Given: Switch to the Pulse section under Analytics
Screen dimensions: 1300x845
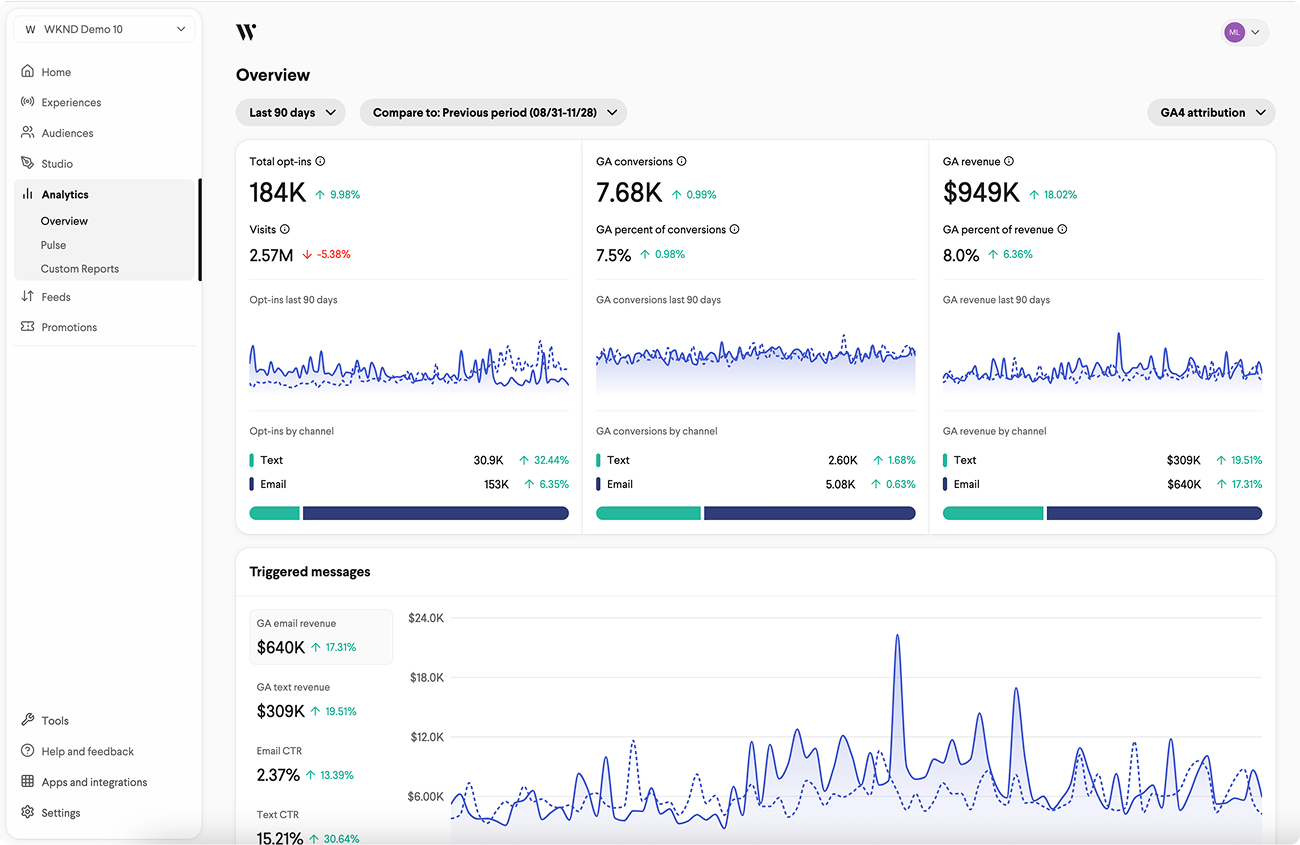Looking at the screenshot, I should [53, 244].
